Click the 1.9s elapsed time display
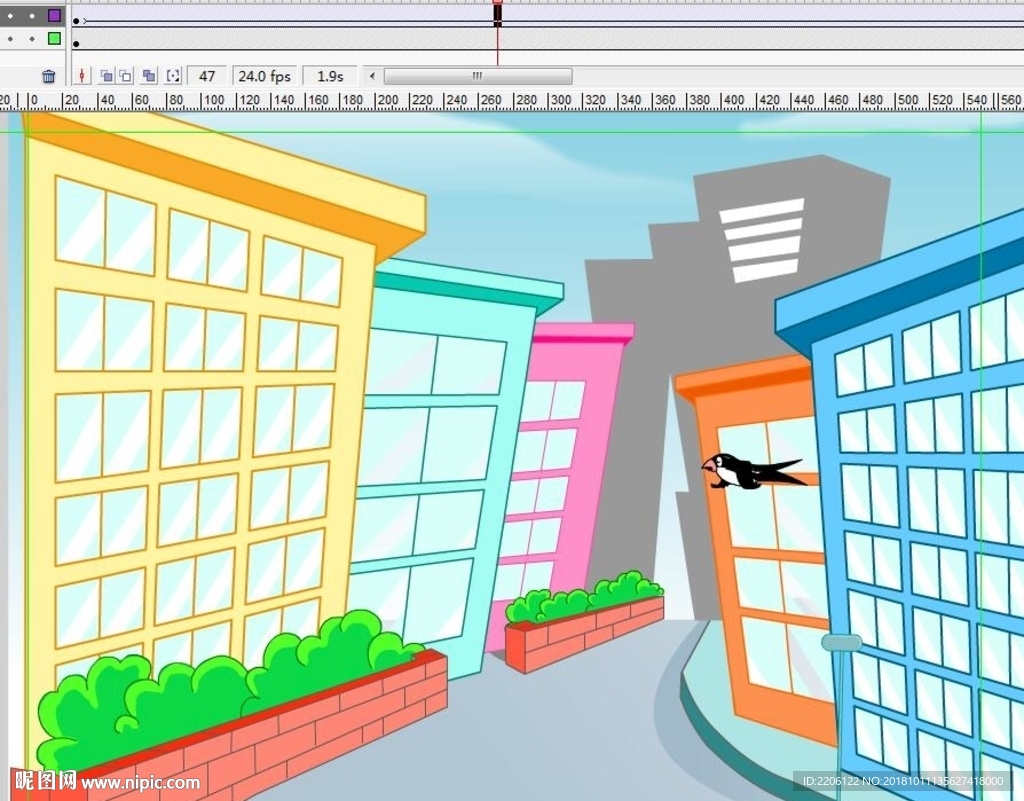Image resolution: width=1024 pixels, height=801 pixels. pyautogui.click(x=330, y=76)
